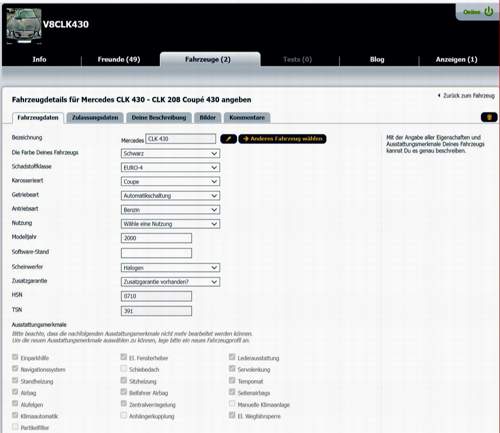This screenshot has height=433, width=500.
Task: Switch to the Kommentare sub-tab
Action: (247, 118)
